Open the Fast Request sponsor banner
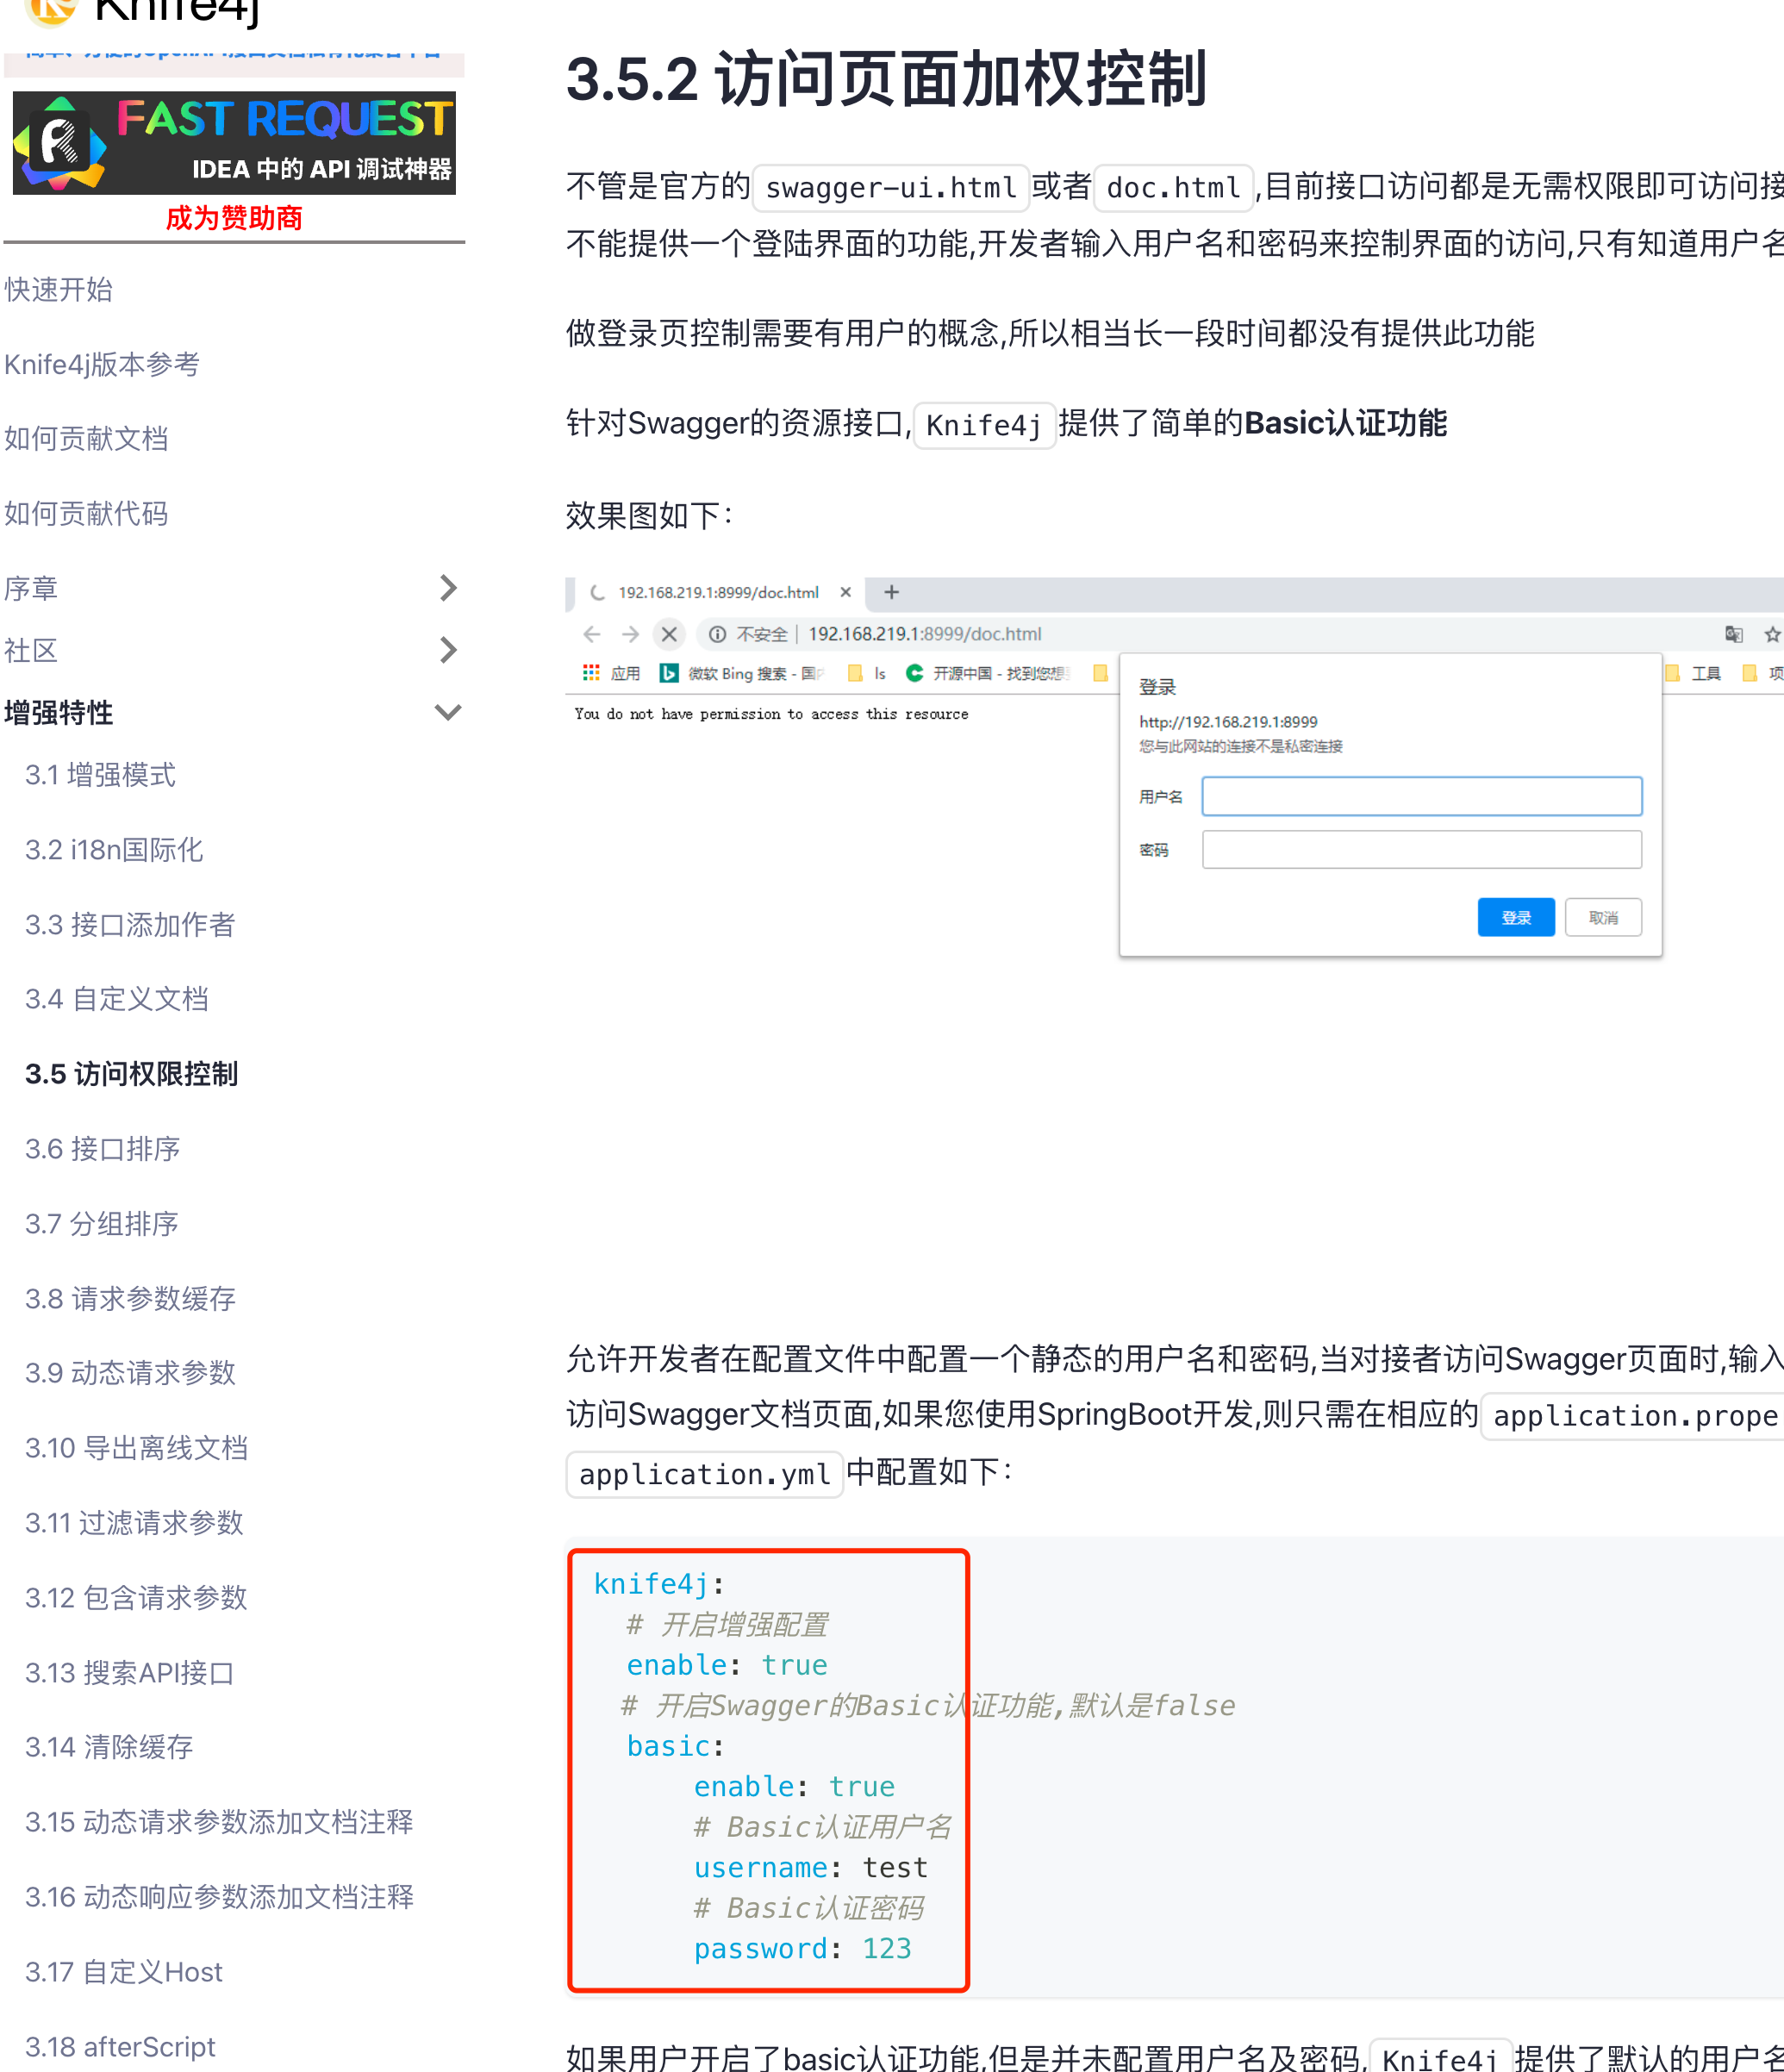 coord(234,143)
